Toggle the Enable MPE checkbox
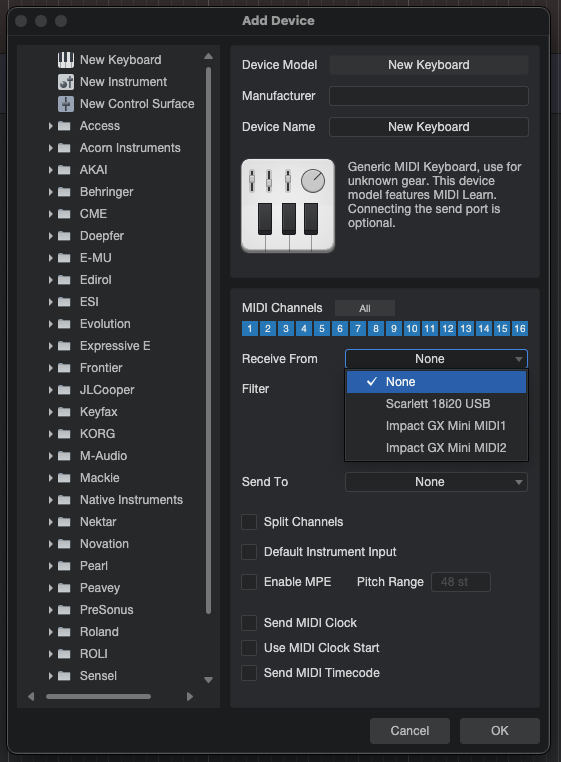The height and width of the screenshot is (762, 561). click(x=249, y=582)
